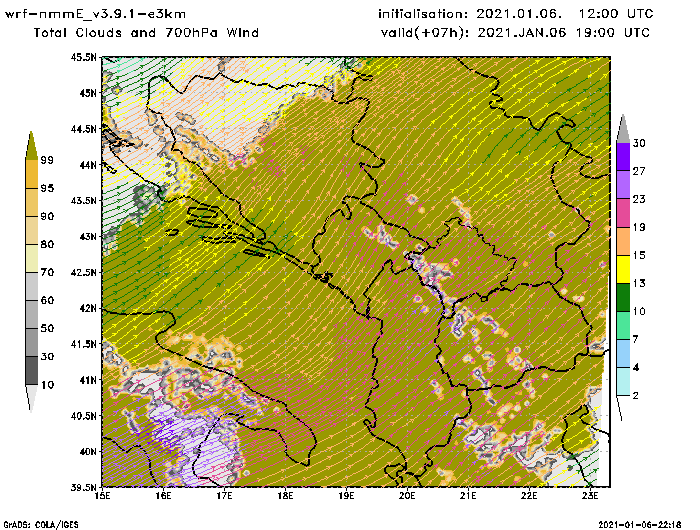Select the 95–99 gold cloud legend swatch
Viewport: 700px width, 530px height.
pos(32,174)
